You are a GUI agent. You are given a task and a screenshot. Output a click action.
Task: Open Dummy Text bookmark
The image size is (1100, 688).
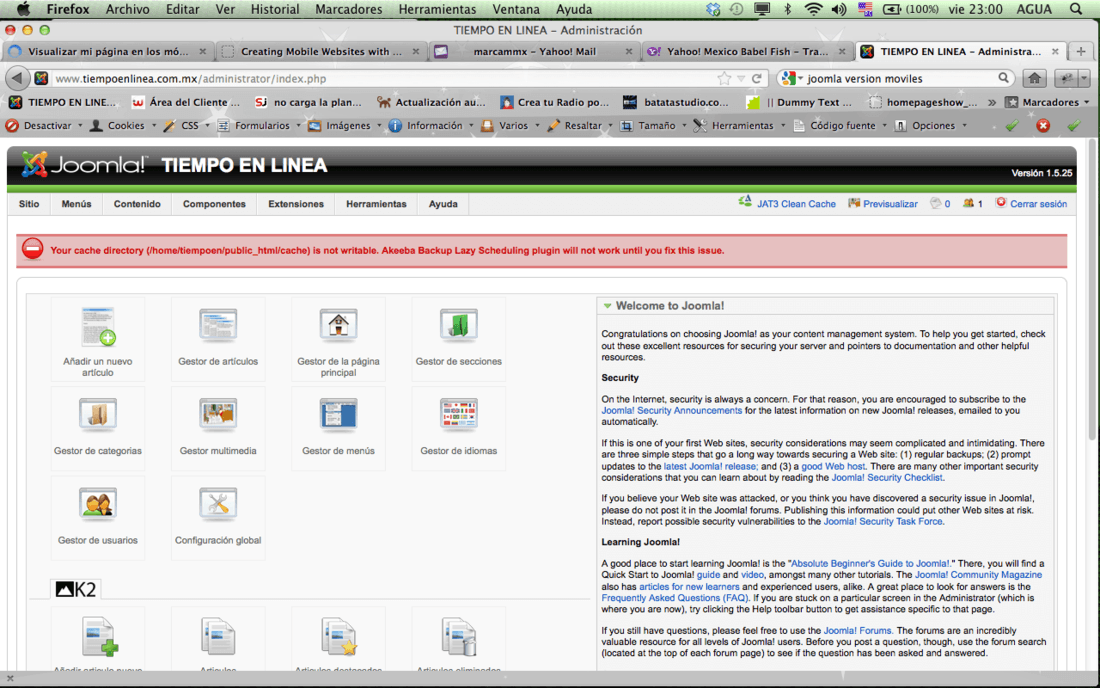(x=800, y=102)
